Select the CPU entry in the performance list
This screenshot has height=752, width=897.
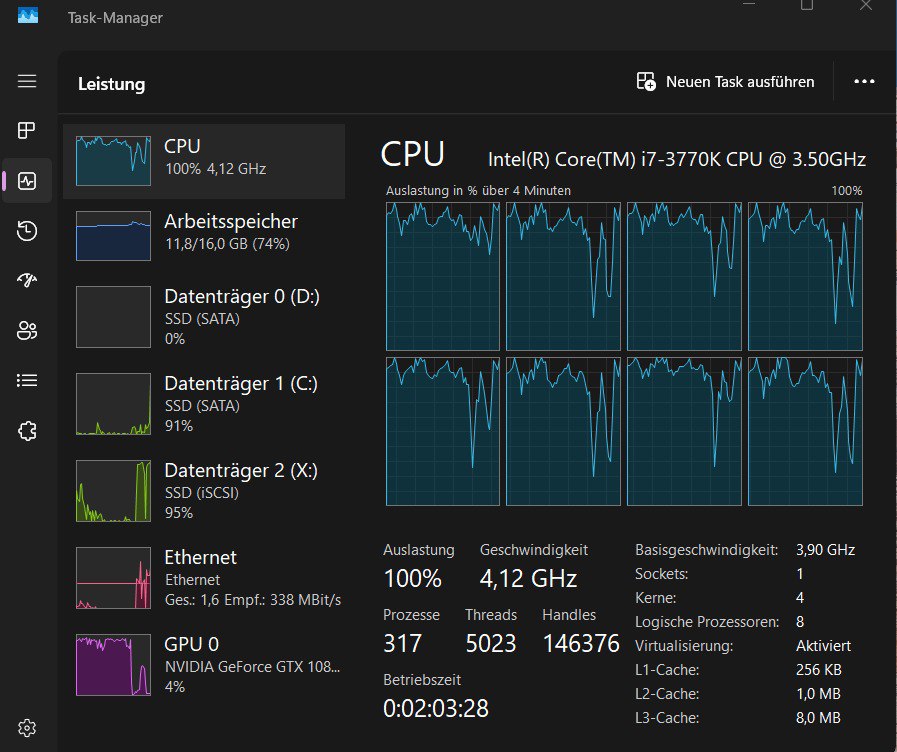[204, 161]
